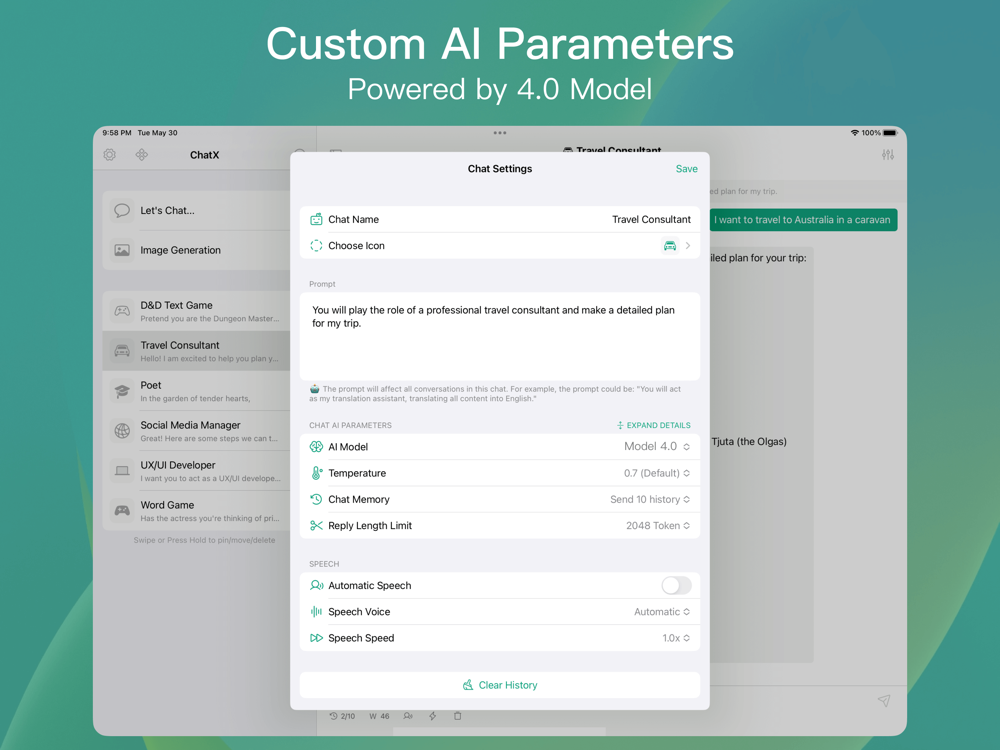The width and height of the screenshot is (1000, 750).
Task: Click the flower-shaped icon beside ChatX
Action: pos(142,154)
